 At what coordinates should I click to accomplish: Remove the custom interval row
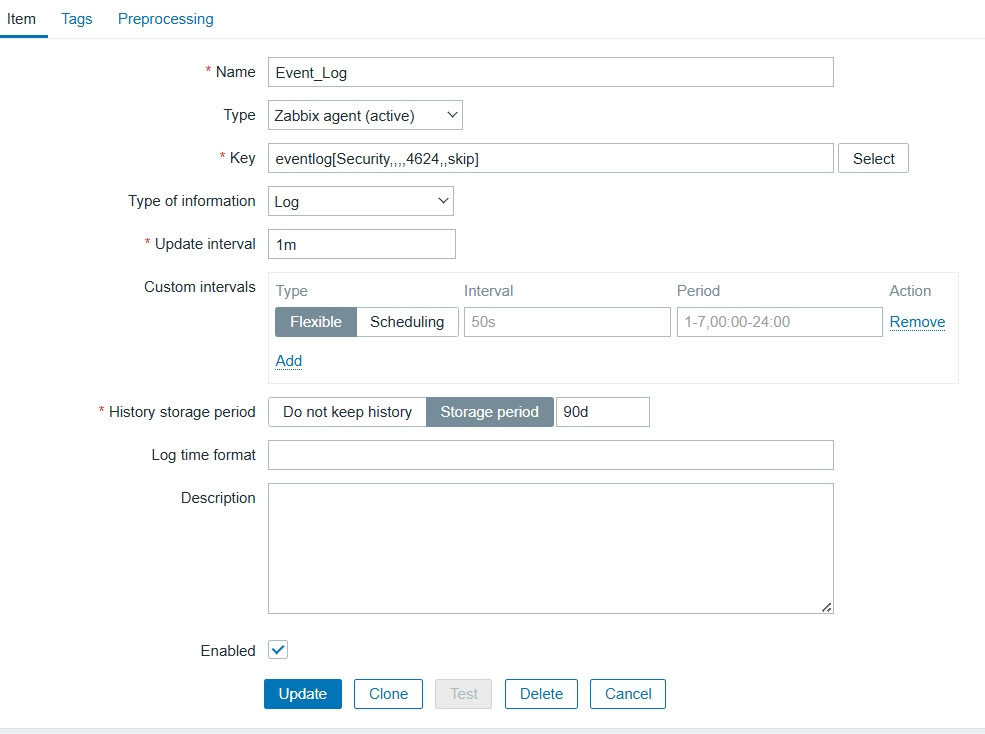(x=917, y=322)
